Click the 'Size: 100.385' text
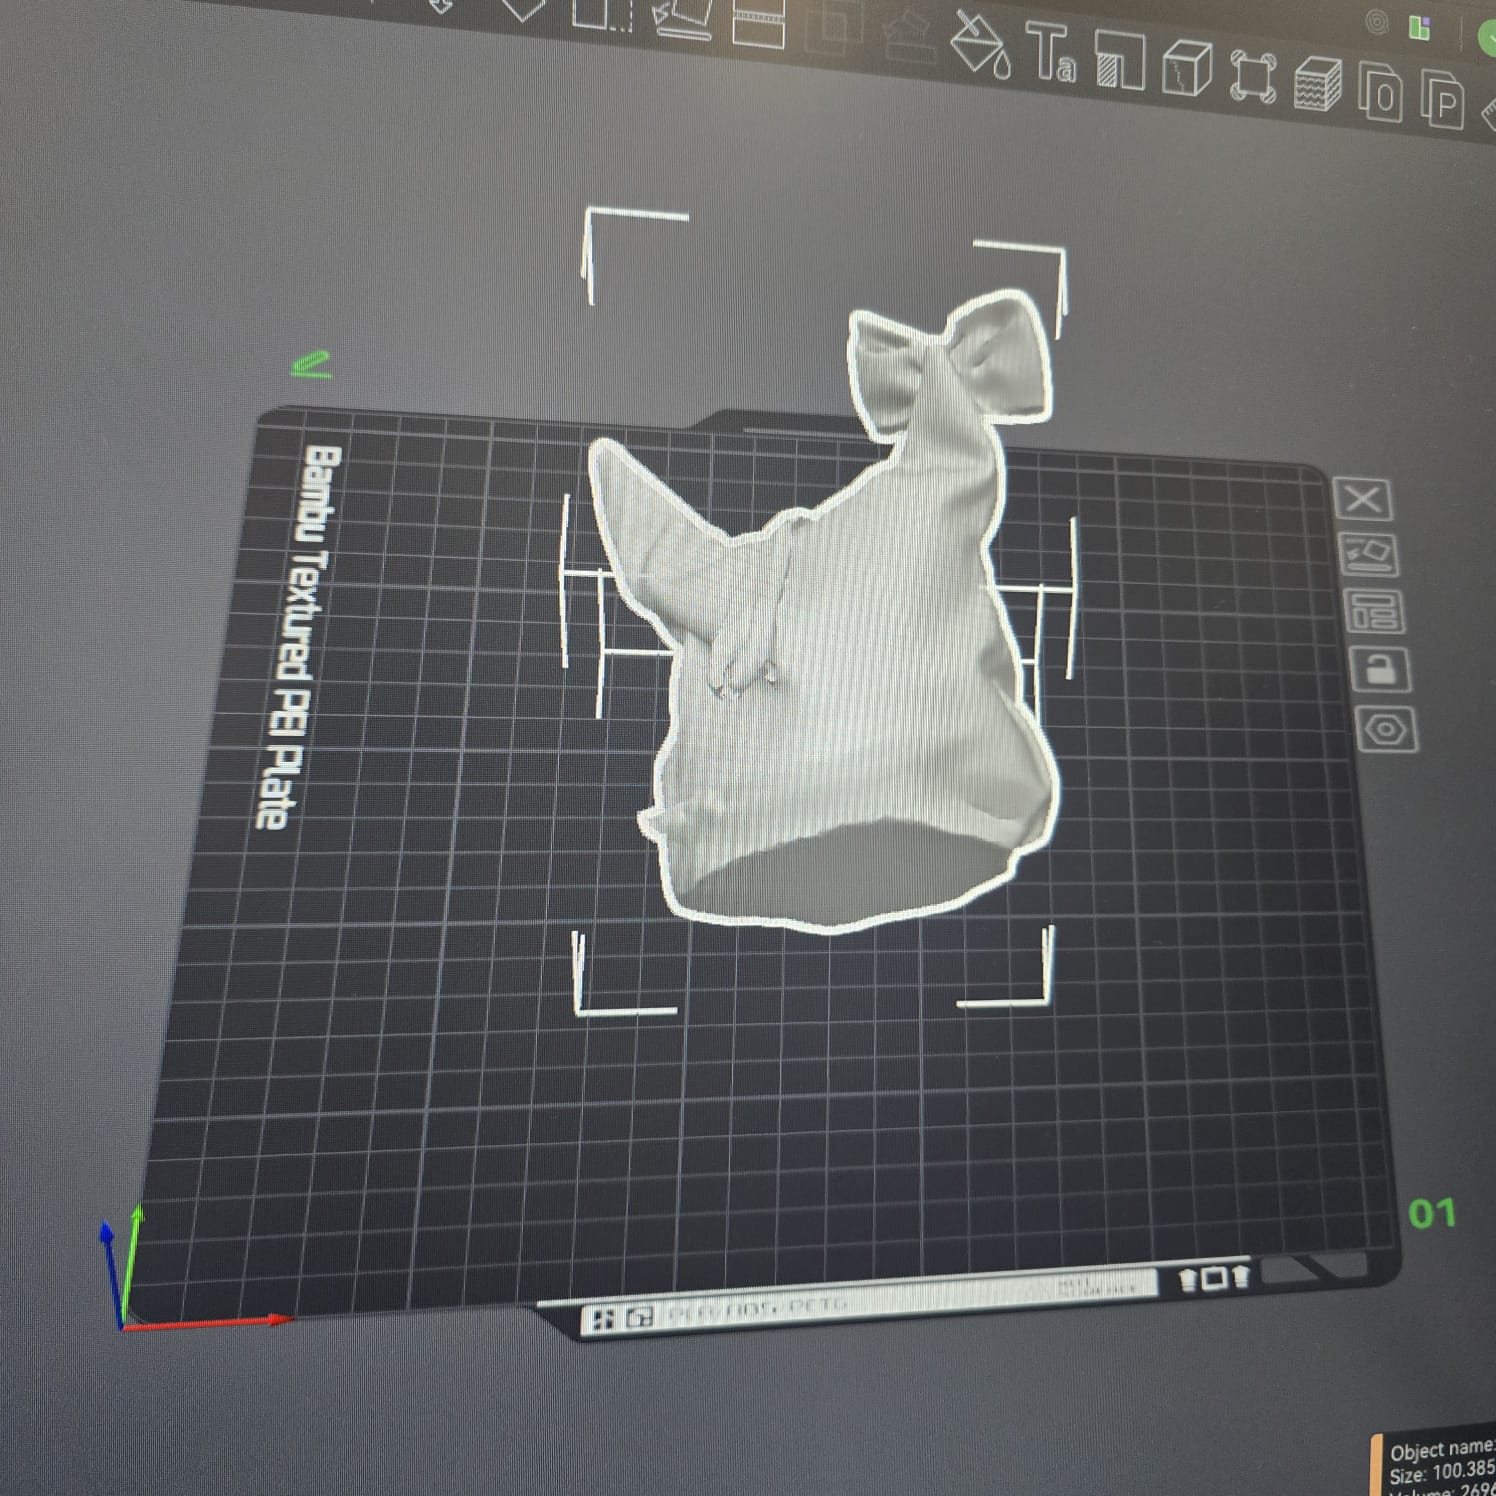This screenshot has width=1496, height=1496. coord(1441,1473)
